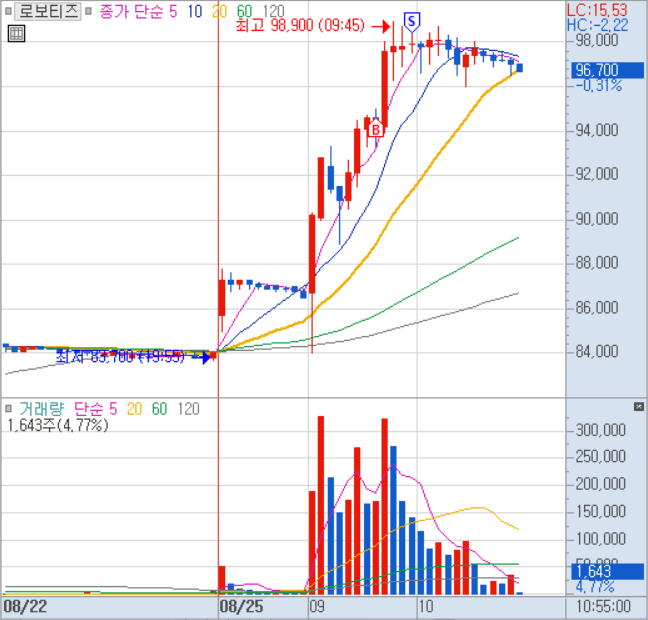Viewport: 648px width, 620px height.
Task: Select the 20-period price moving average legend
Action: (x=217, y=10)
